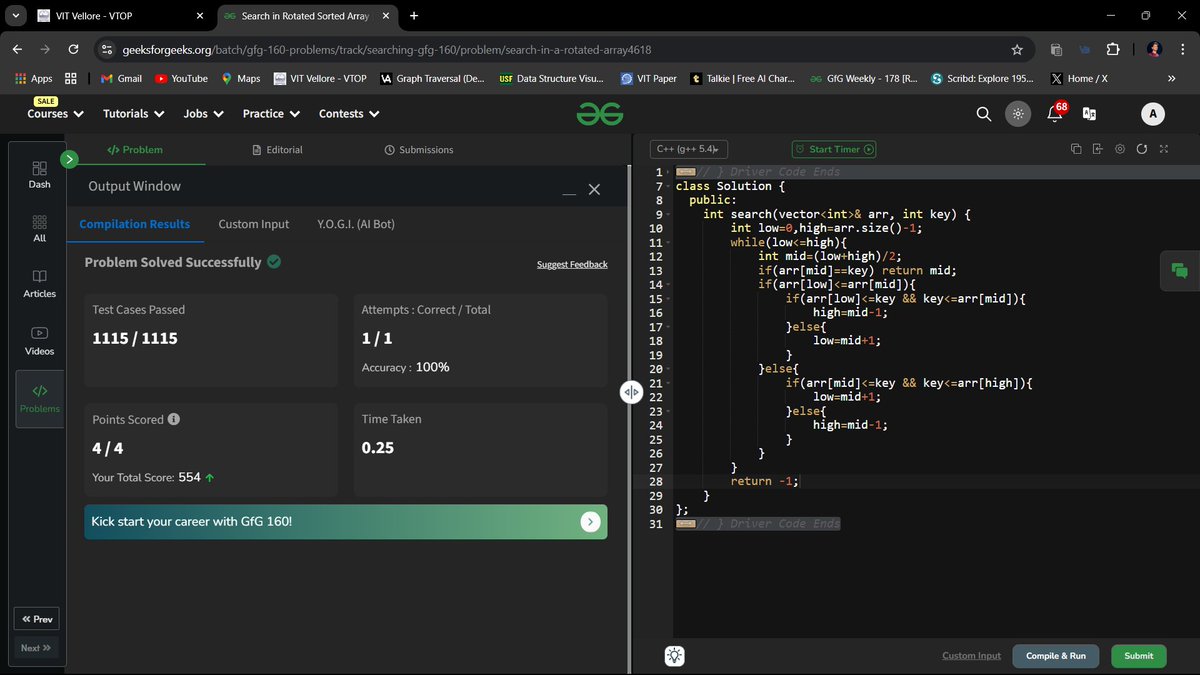Open browser extensions puzzle icon
The image size is (1200, 675).
tap(1112, 49)
